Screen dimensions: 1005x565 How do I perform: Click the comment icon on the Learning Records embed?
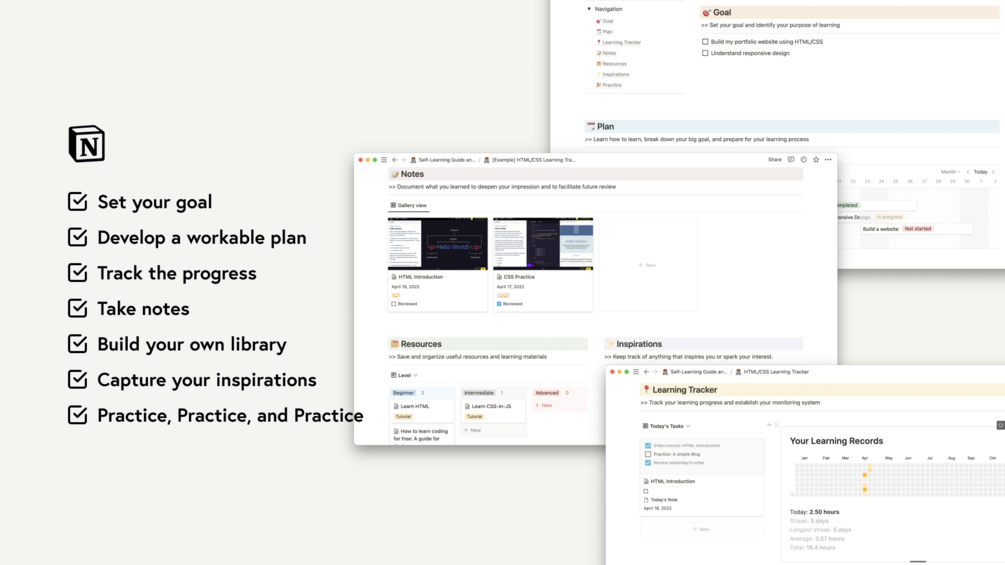pyautogui.click(x=1001, y=425)
